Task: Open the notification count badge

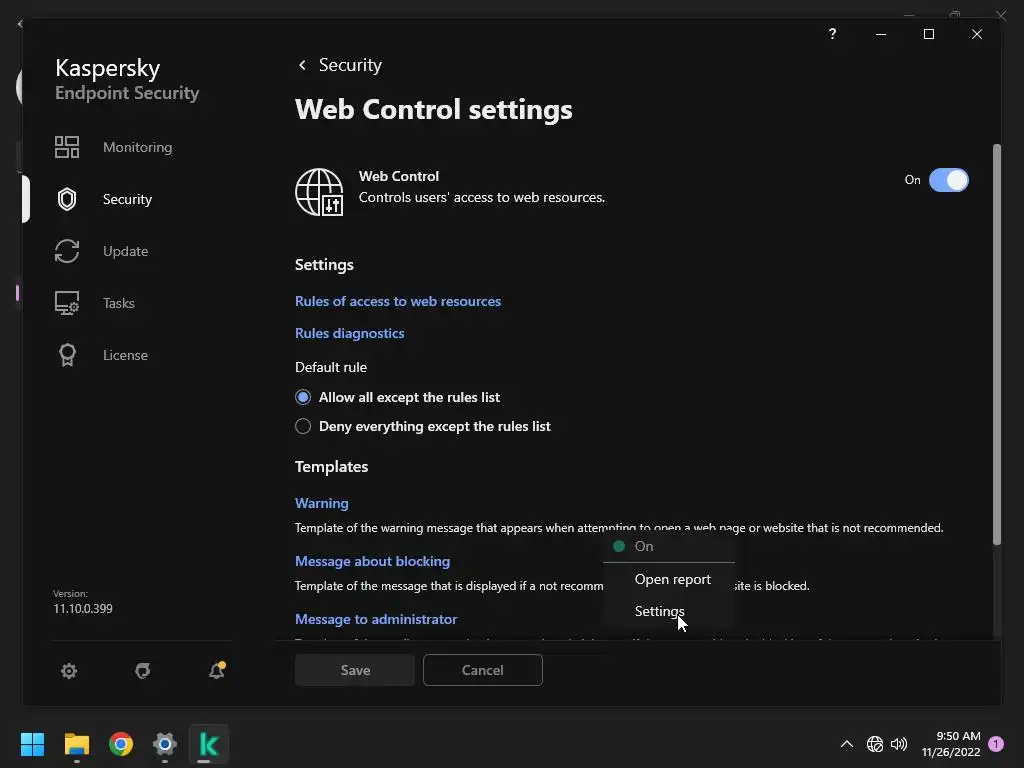Action: pyautogui.click(x=996, y=744)
